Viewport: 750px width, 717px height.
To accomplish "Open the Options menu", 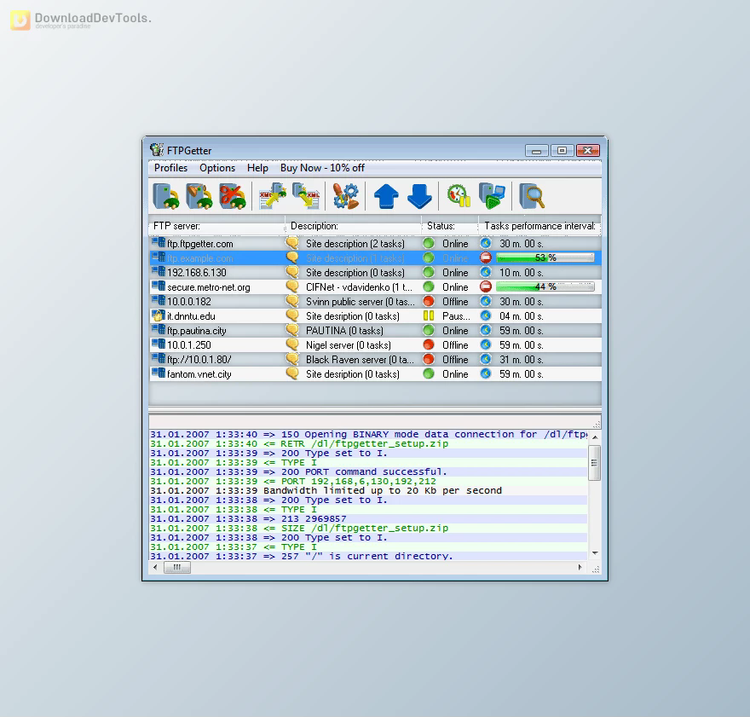I will click(217, 168).
